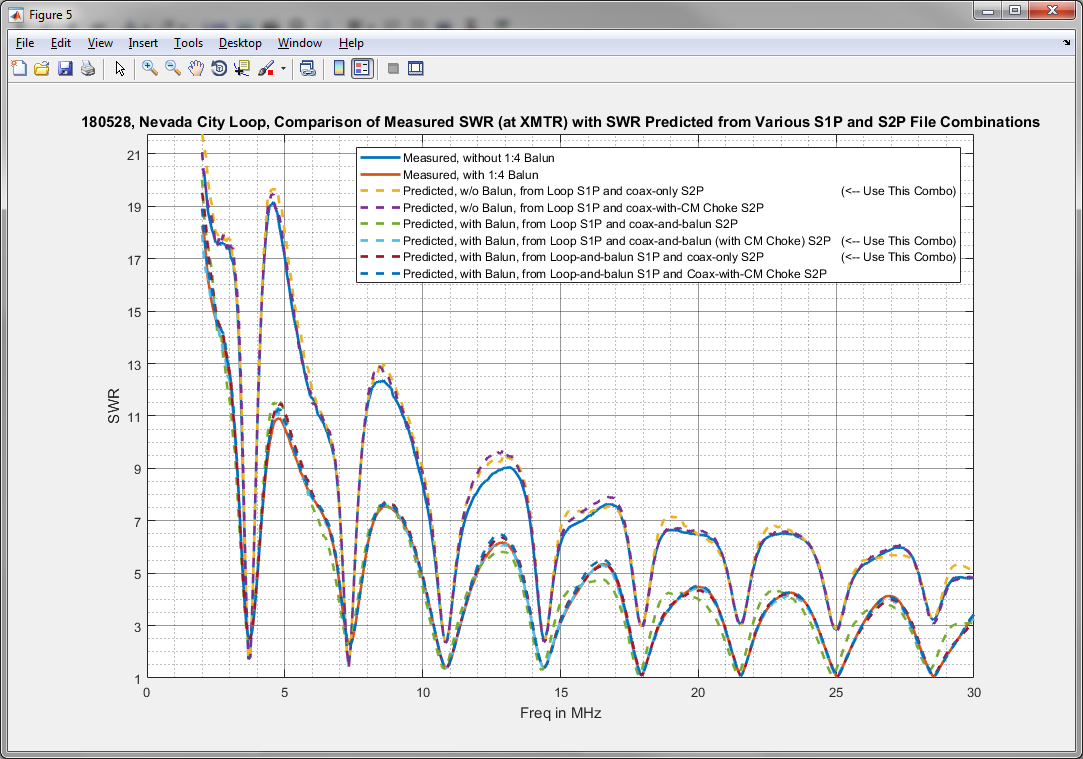Screen dimensions: 1083x759
Task: Enable the Rotate 3D tool
Action: tap(219, 68)
